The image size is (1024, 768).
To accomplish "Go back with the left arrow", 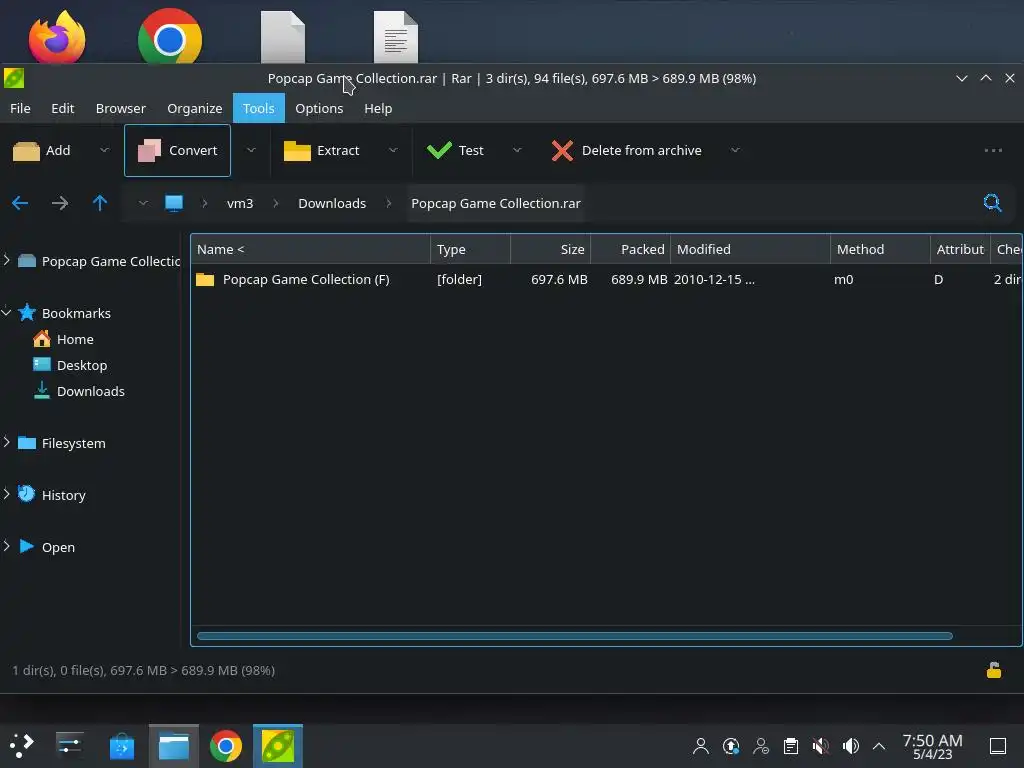I will tap(20, 203).
